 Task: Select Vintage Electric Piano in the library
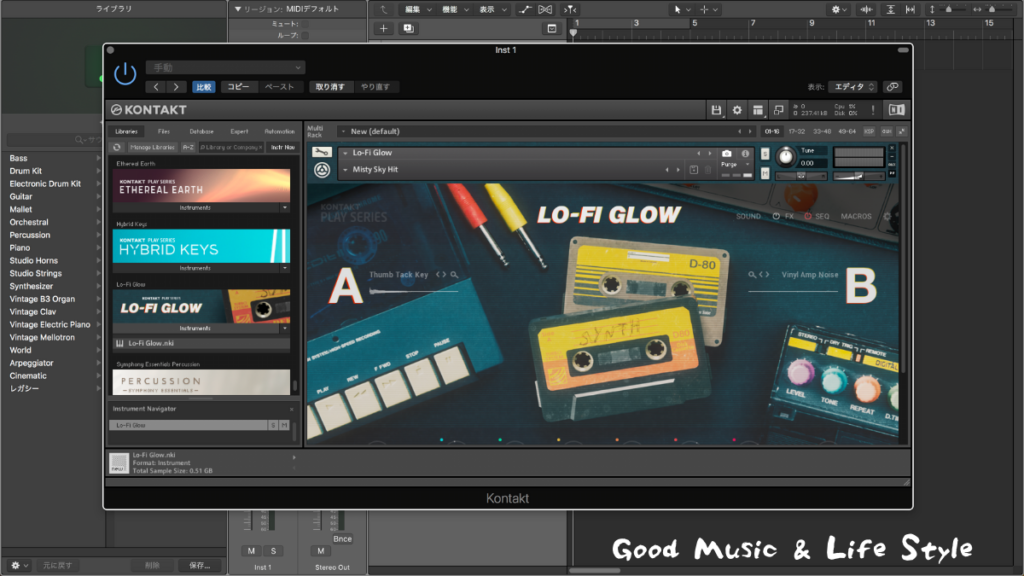coord(50,325)
